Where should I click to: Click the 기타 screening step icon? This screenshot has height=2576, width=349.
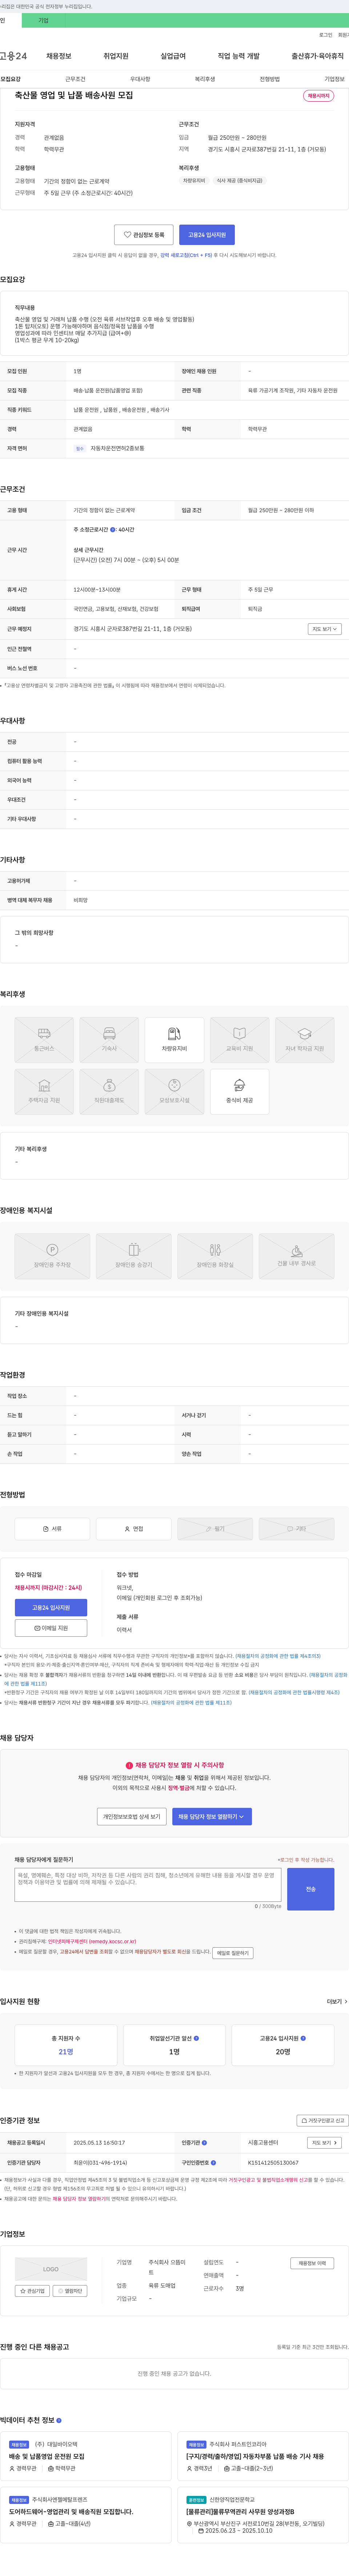[x=297, y=1529]
